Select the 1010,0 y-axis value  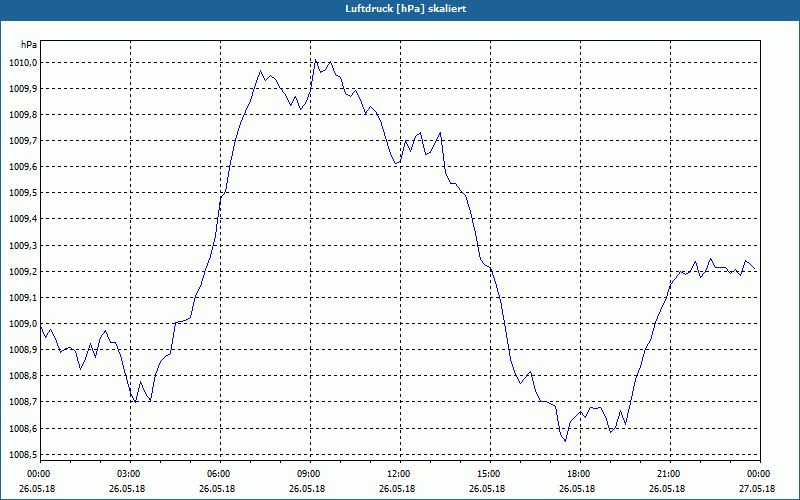point(23,63)
